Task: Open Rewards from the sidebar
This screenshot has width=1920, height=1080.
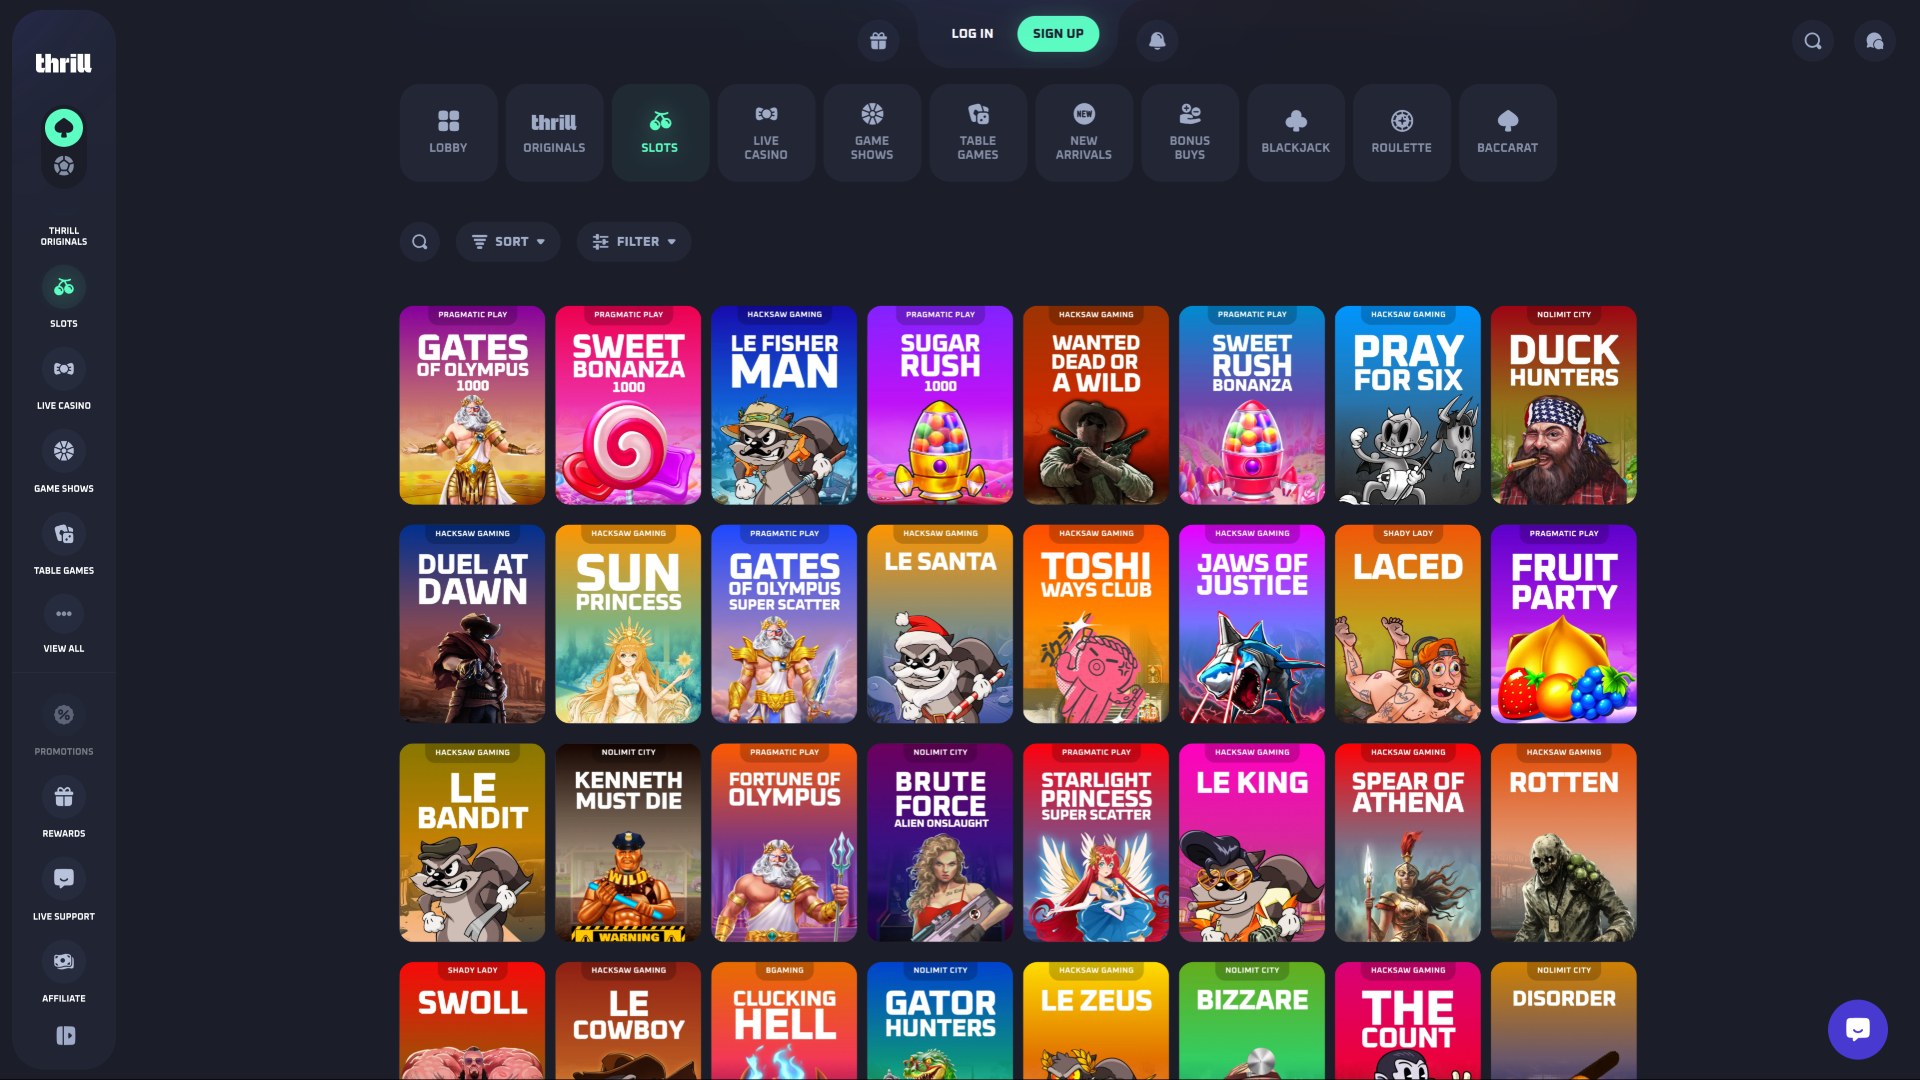Action: pyautogui.click(x=63, y=796)
